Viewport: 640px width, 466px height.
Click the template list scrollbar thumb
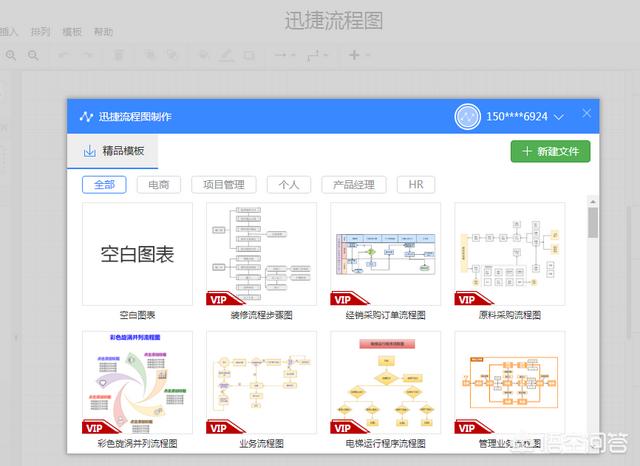(593, 223)
